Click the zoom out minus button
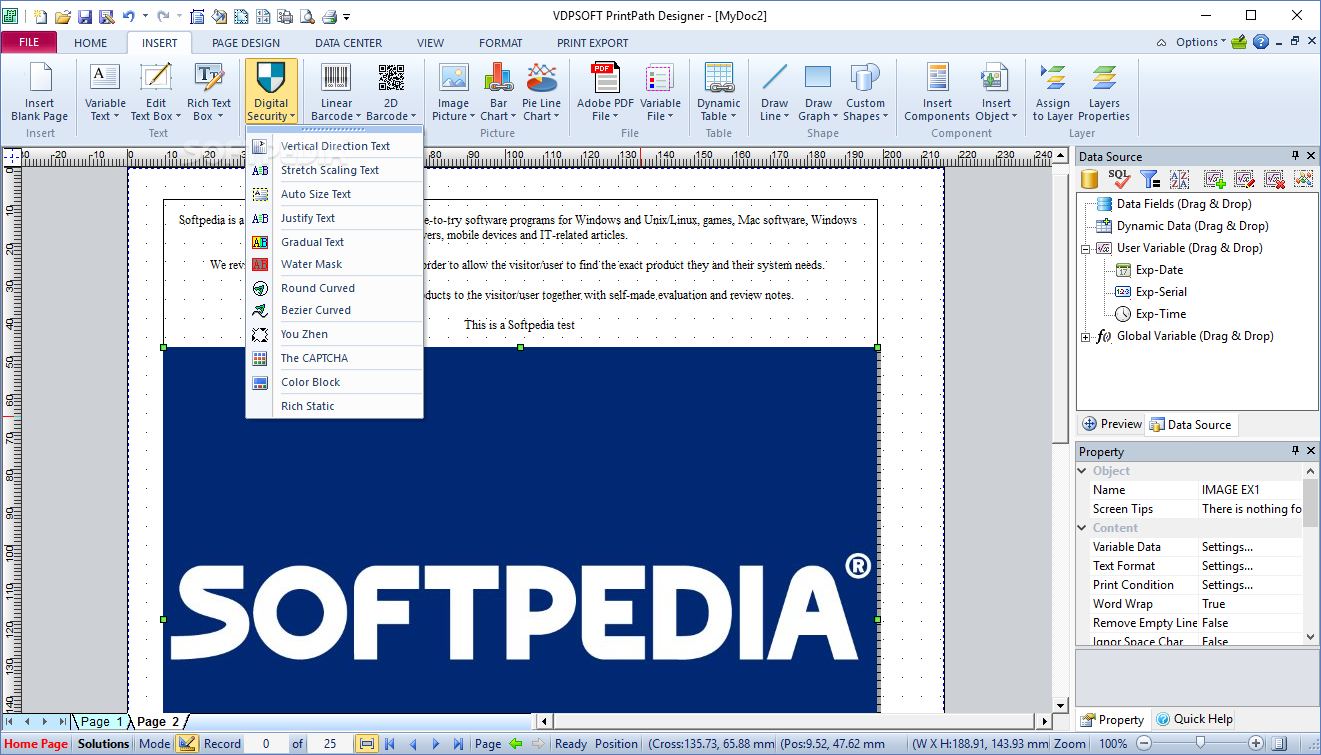The image size is (1321, 755). (x=1144, y=744)
